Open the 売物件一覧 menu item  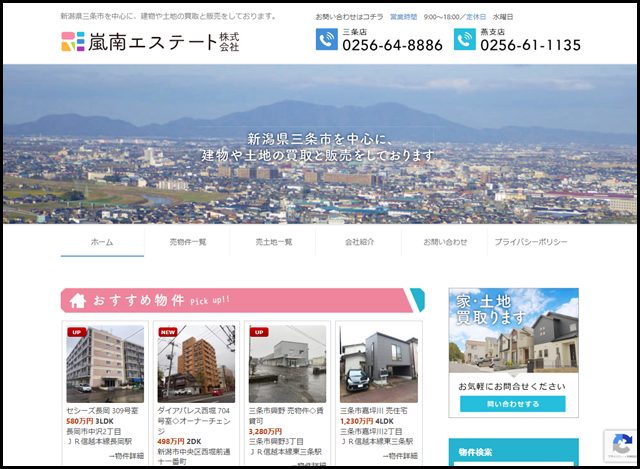pyautogui.click(x=188, y=242)
